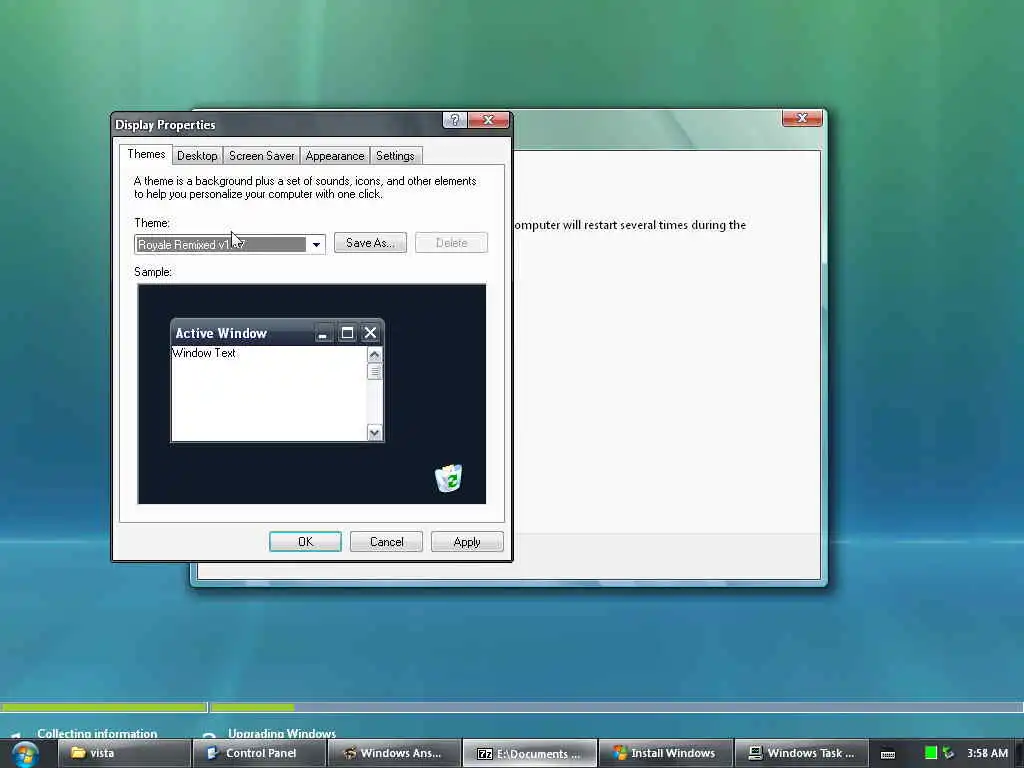
Task: Click the Collecting information progress bar
Action: [x=103, y=707]
